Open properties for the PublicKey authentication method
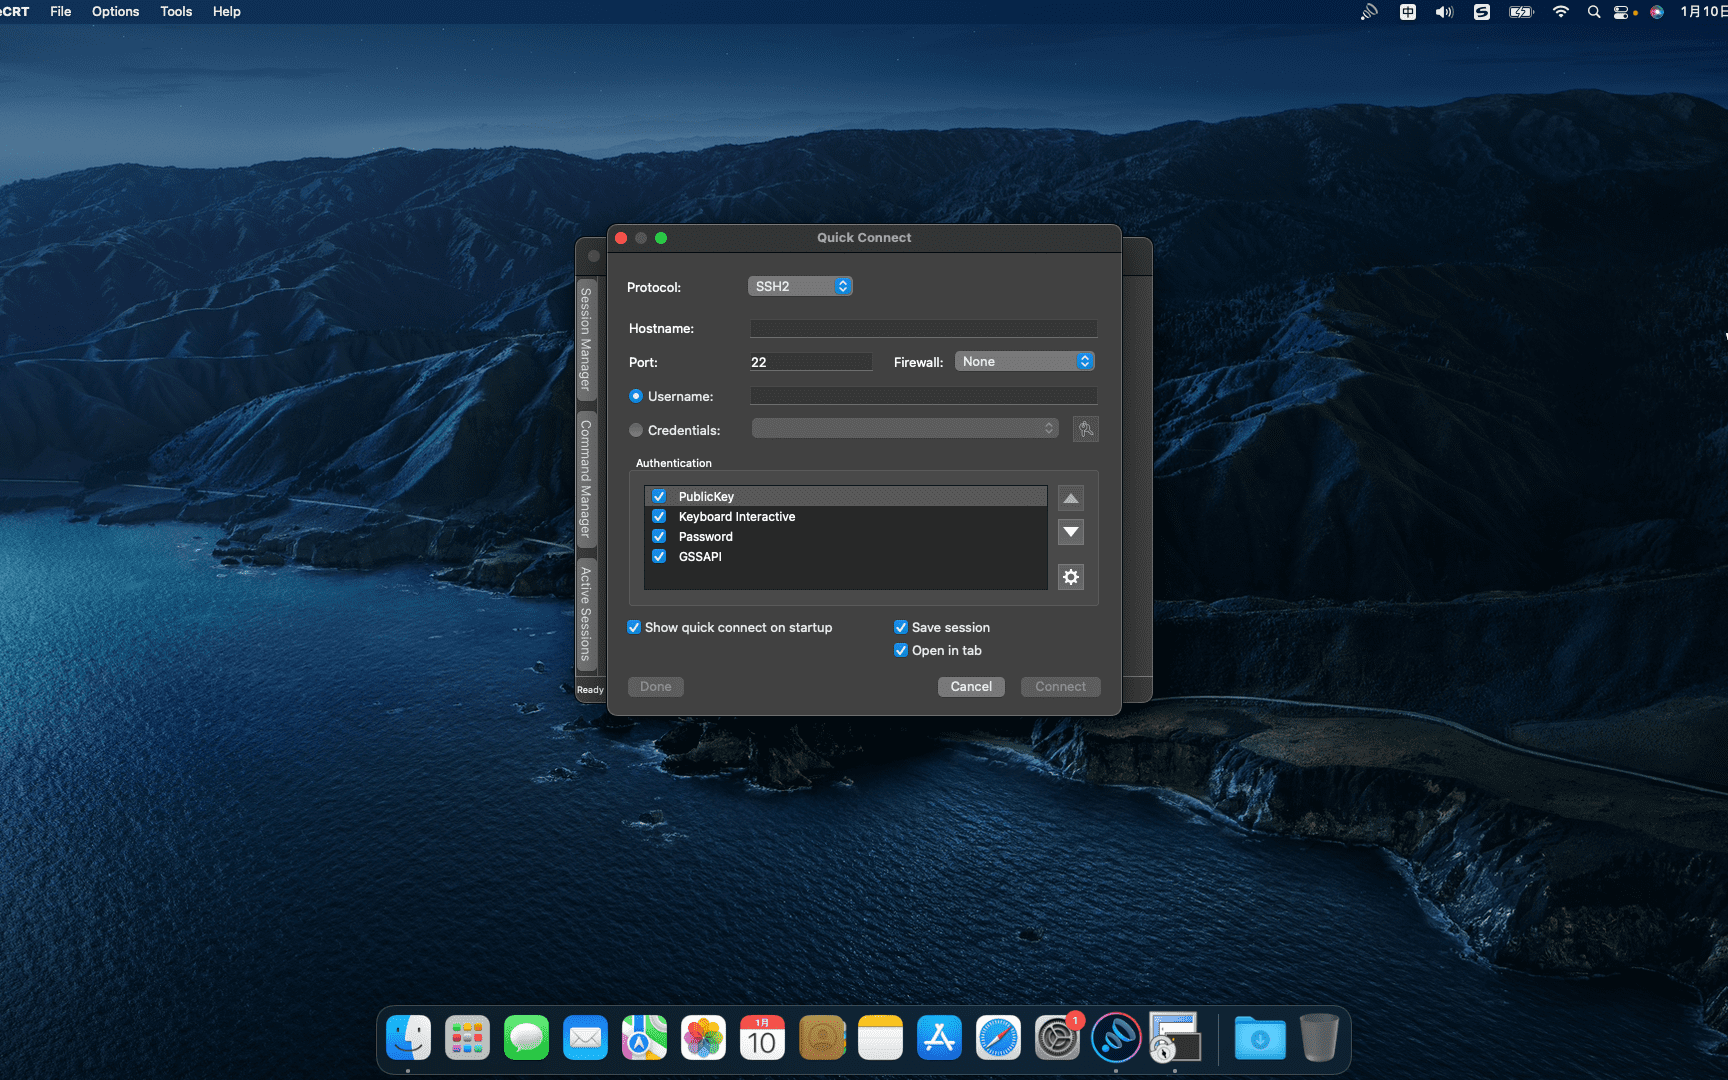The image size is (1728, 1080). [x=1070, y=577]
